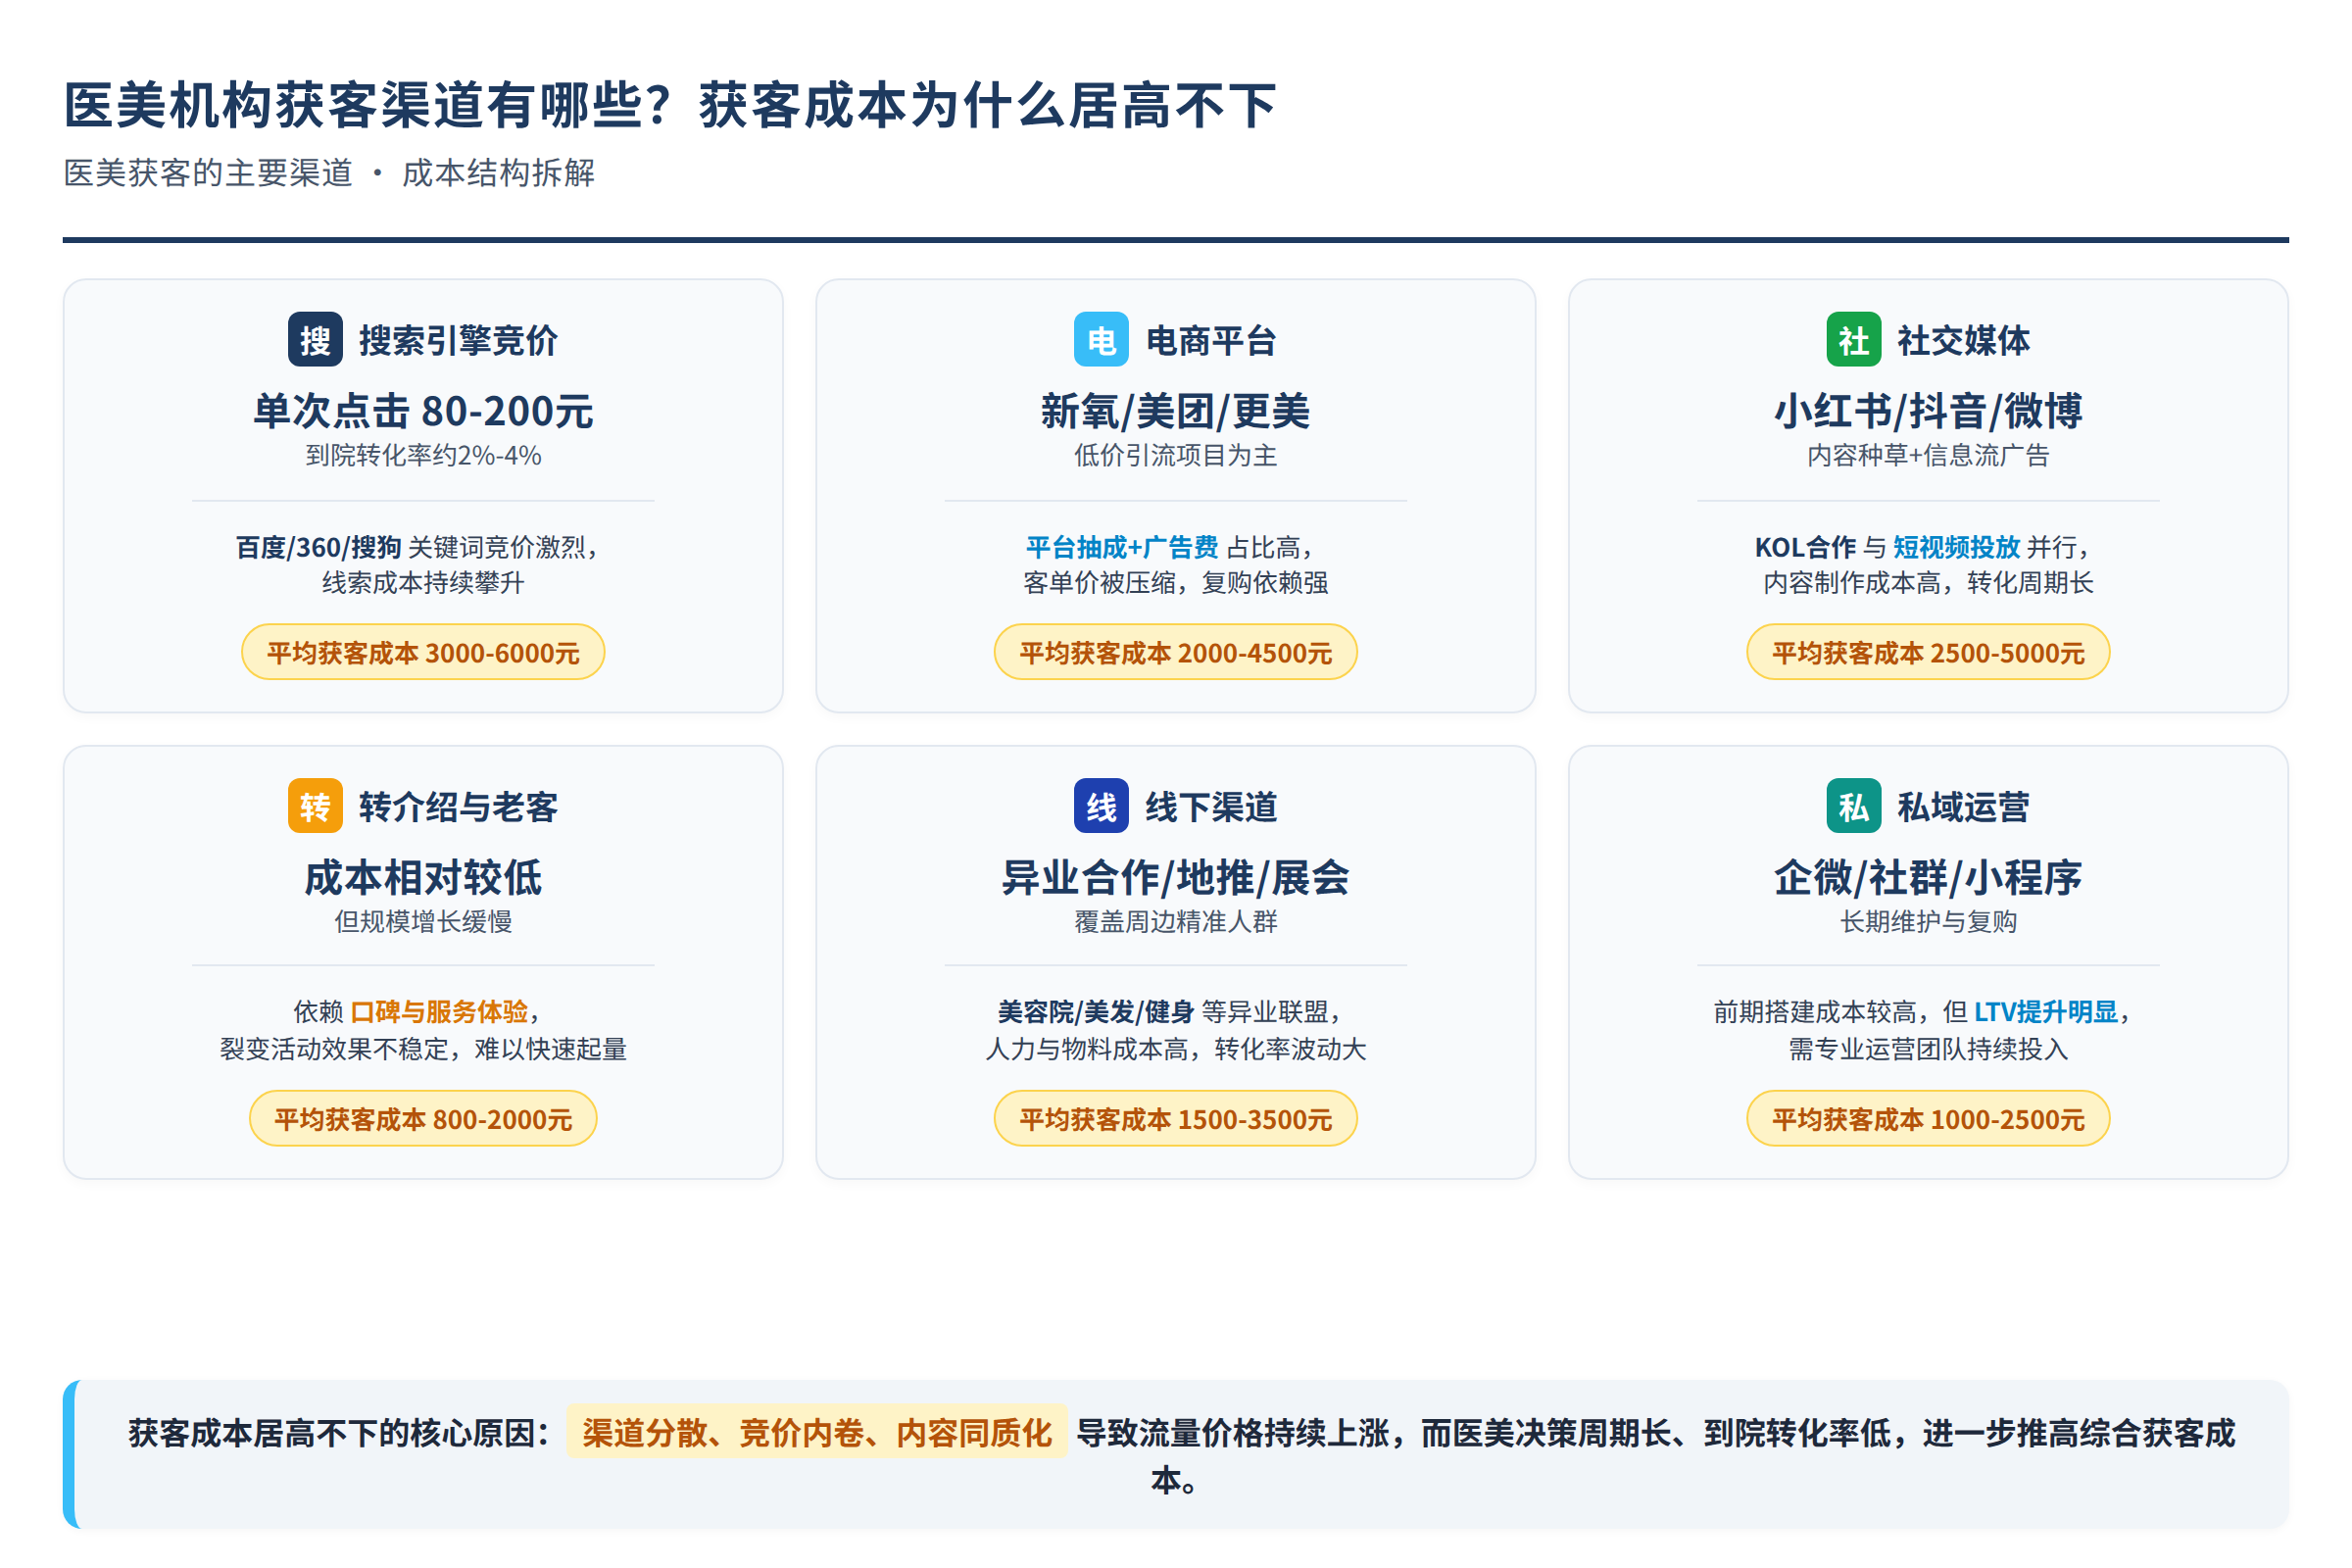This screenshot has height=1568, width=2352.
Task: Click the subtitle 低价引流项目为主
Action: [1176, 455]
